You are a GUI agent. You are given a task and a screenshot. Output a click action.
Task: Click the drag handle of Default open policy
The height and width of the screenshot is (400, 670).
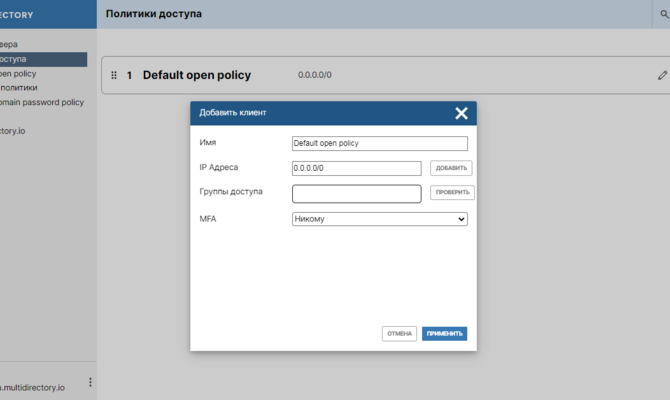(x=114, y=75)
